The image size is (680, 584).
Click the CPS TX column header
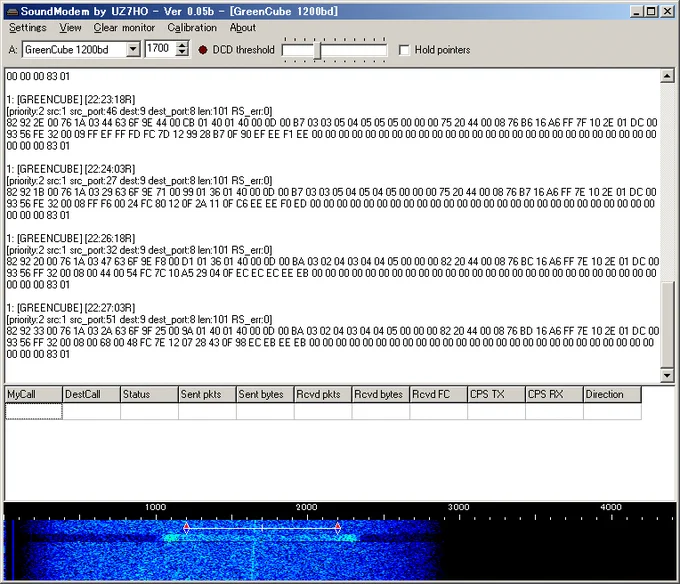[x=496, y=395]
